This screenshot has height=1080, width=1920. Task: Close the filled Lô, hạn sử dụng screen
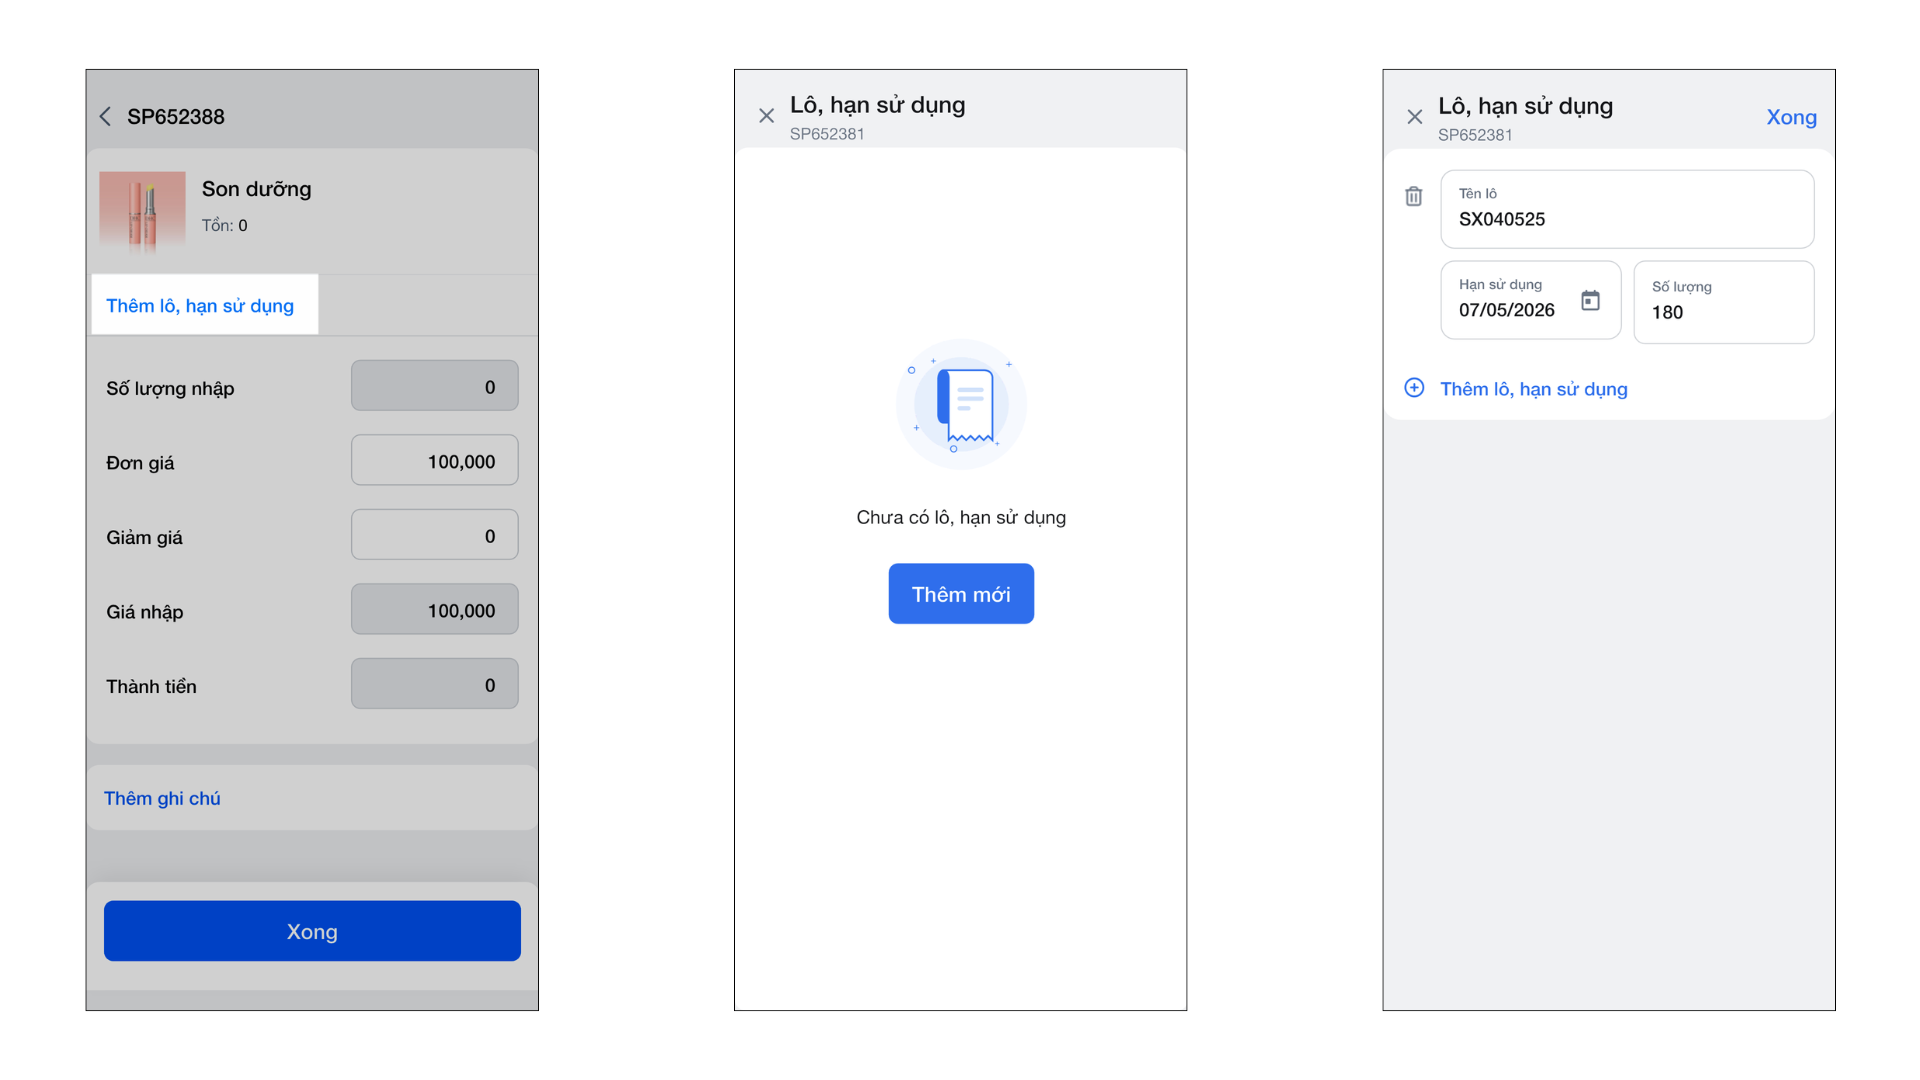pos(1414,117)
